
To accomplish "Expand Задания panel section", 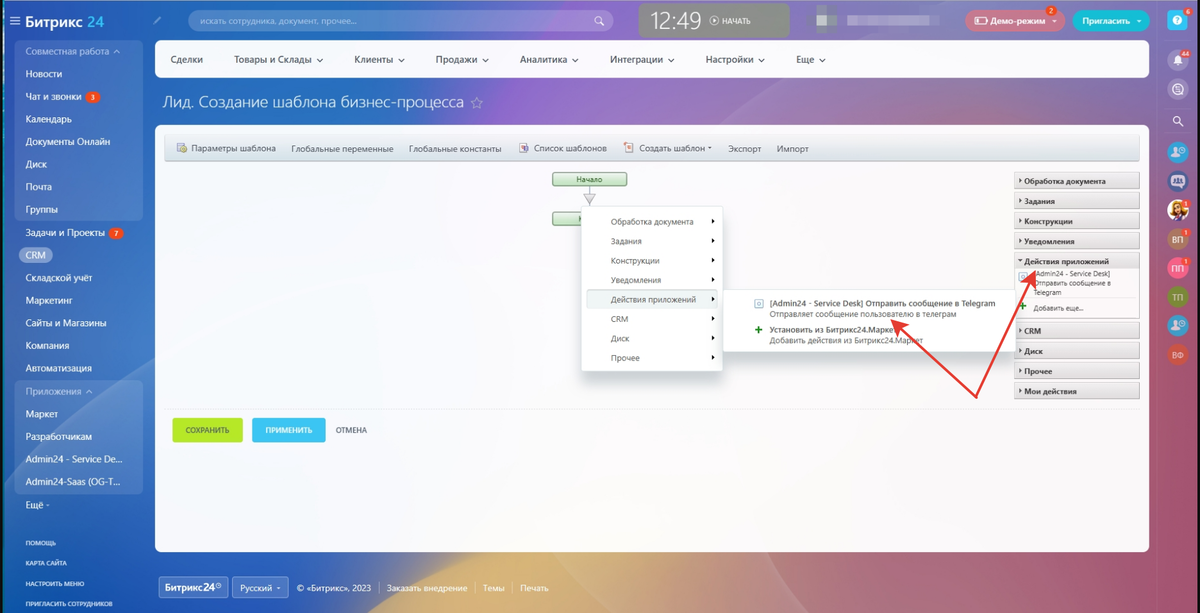I will (x=1077, y=201).
